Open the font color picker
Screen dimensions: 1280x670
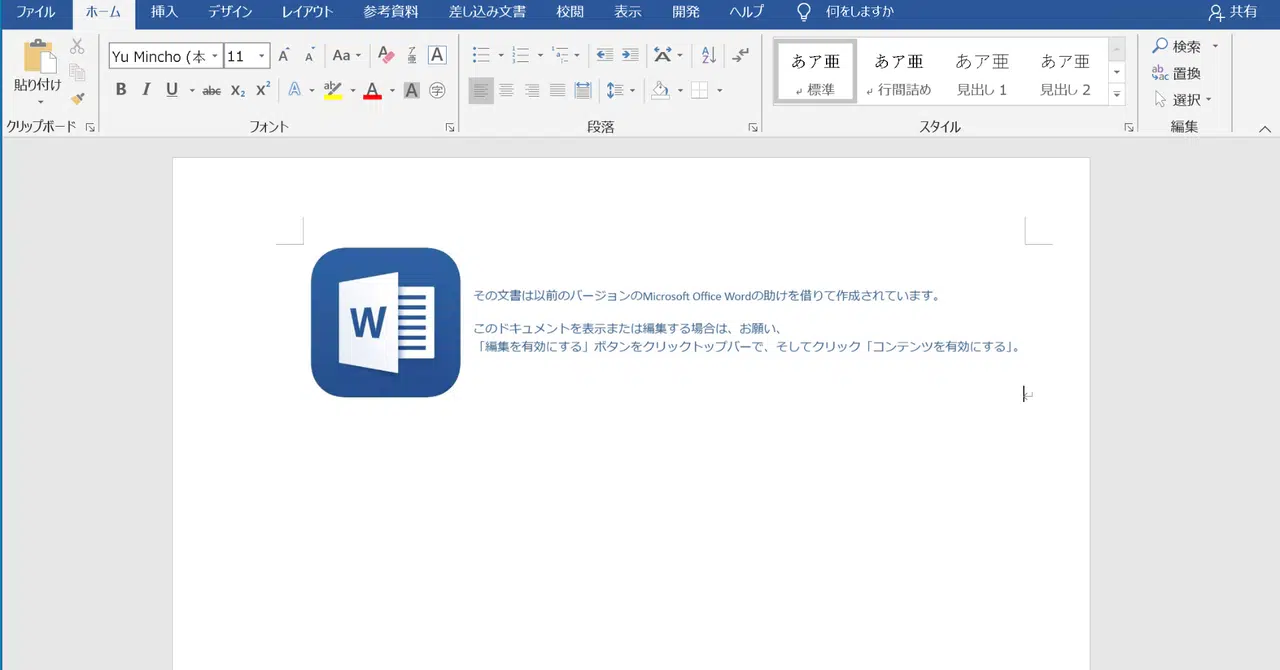point(371,90)
